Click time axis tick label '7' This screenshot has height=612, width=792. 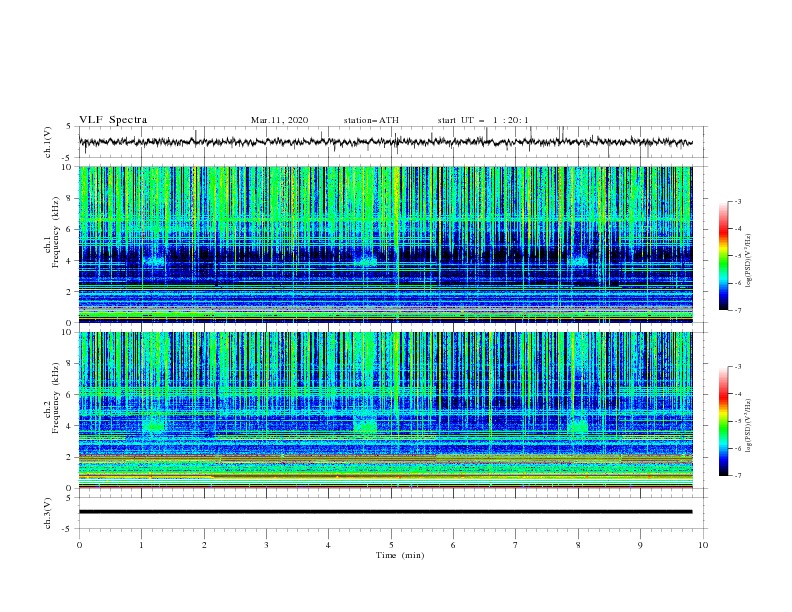516,545
